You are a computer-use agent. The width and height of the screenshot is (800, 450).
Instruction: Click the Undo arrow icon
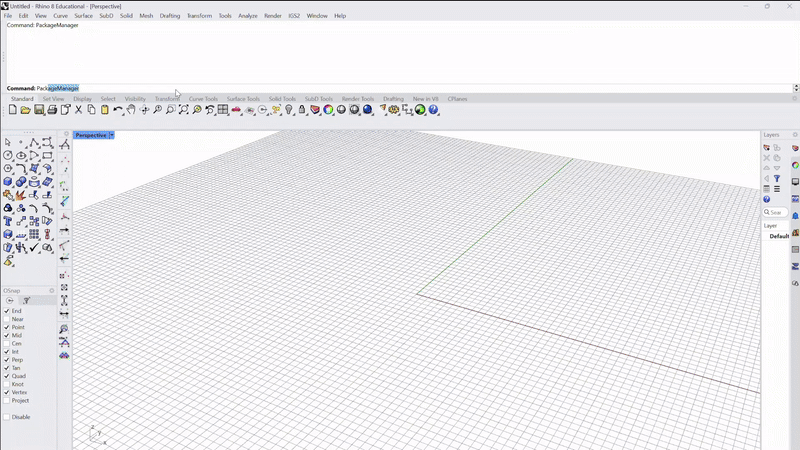tap(118, 110)
